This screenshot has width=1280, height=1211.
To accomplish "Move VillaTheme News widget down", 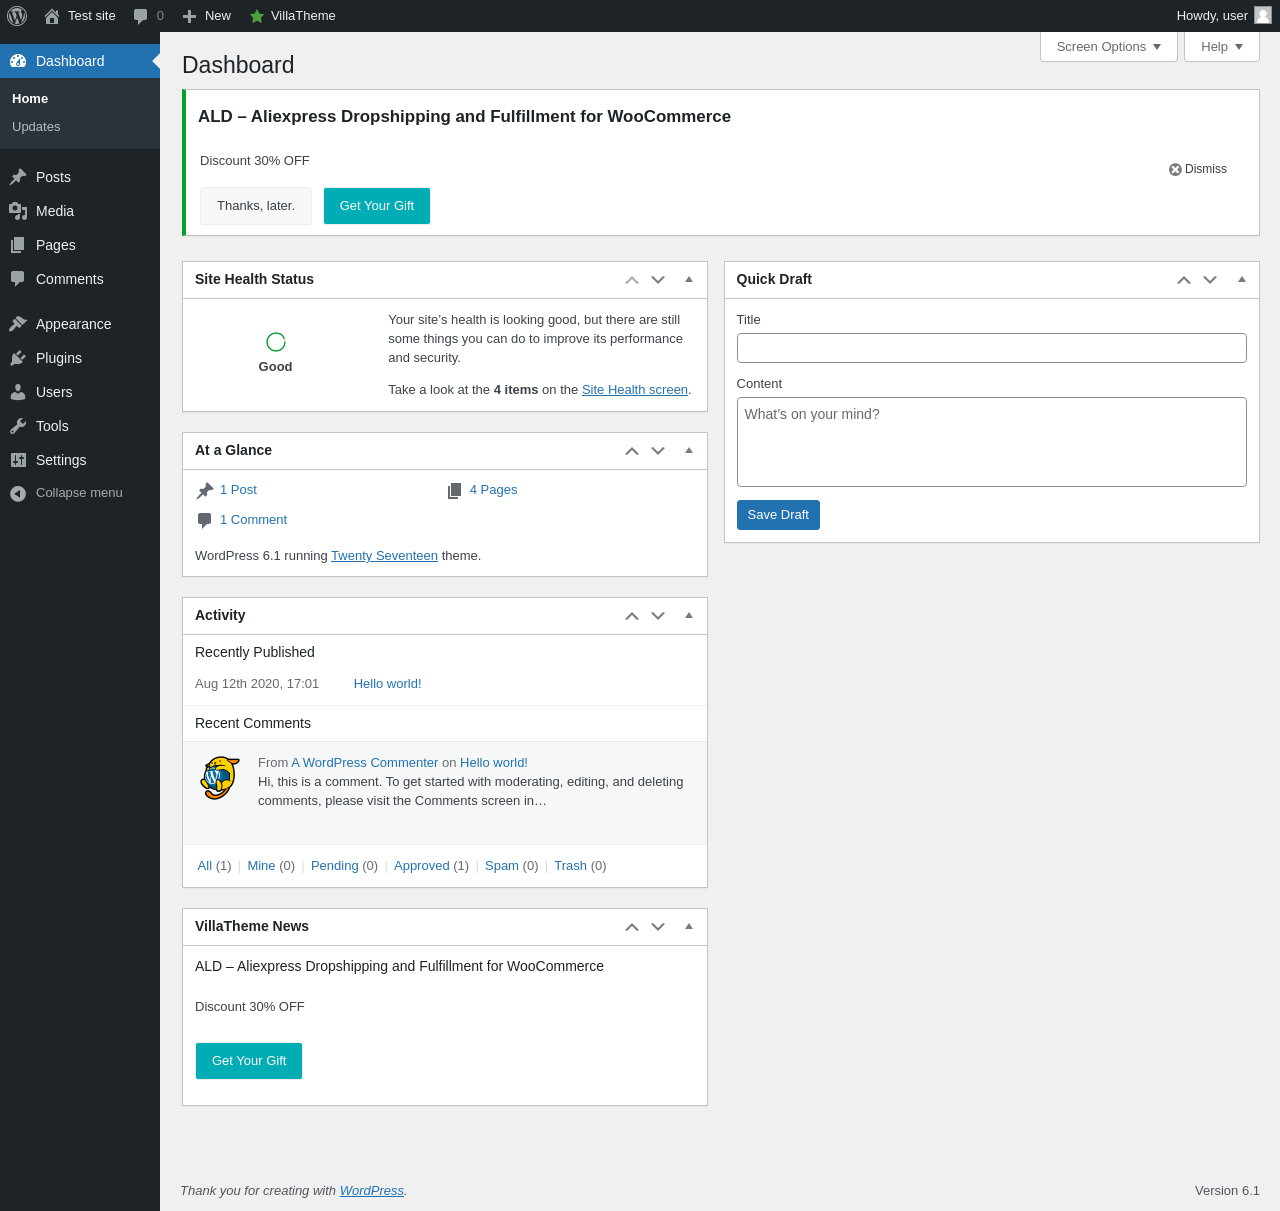I will (658, 927).
